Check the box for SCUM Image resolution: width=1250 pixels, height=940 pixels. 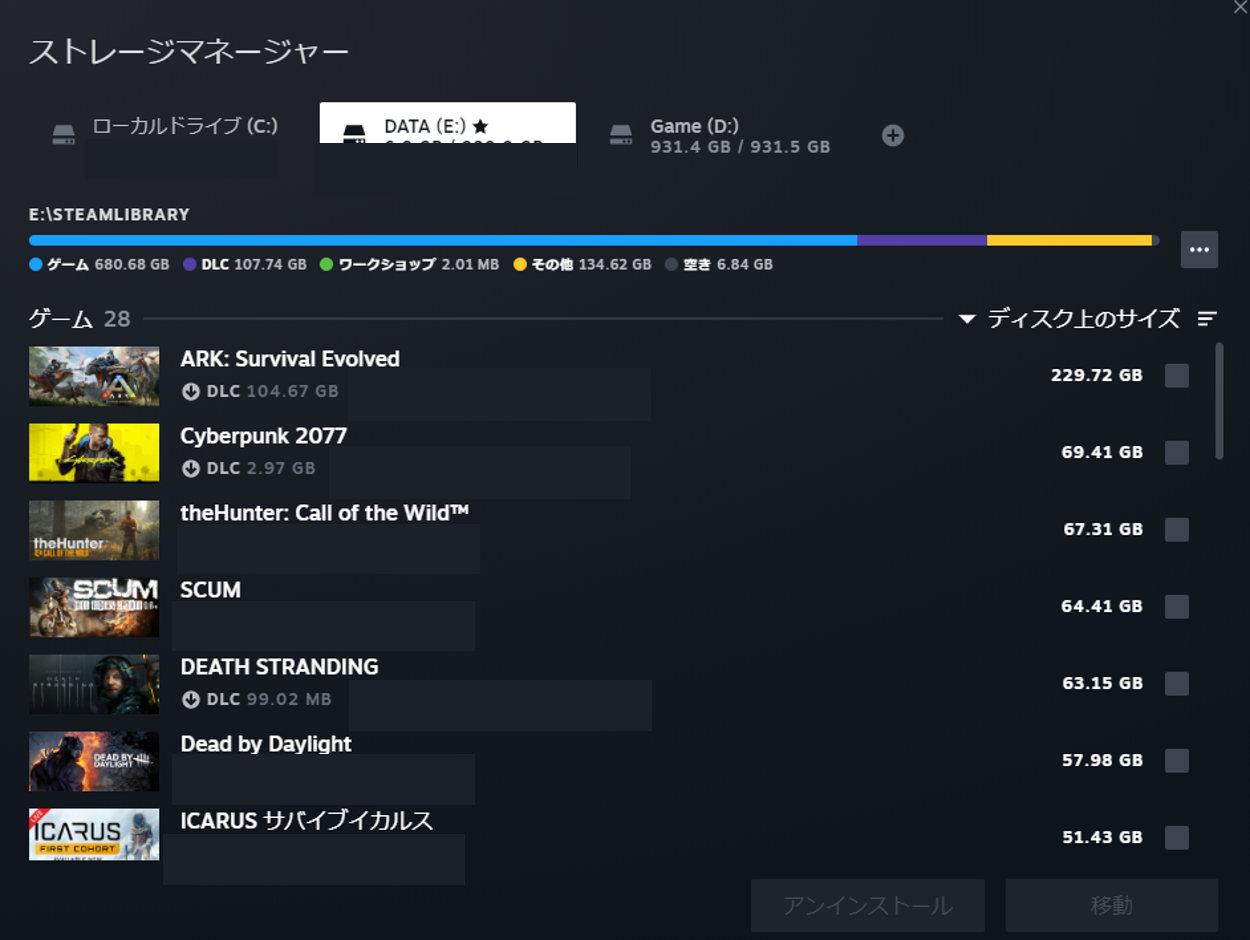click(x=1177, y=607)
